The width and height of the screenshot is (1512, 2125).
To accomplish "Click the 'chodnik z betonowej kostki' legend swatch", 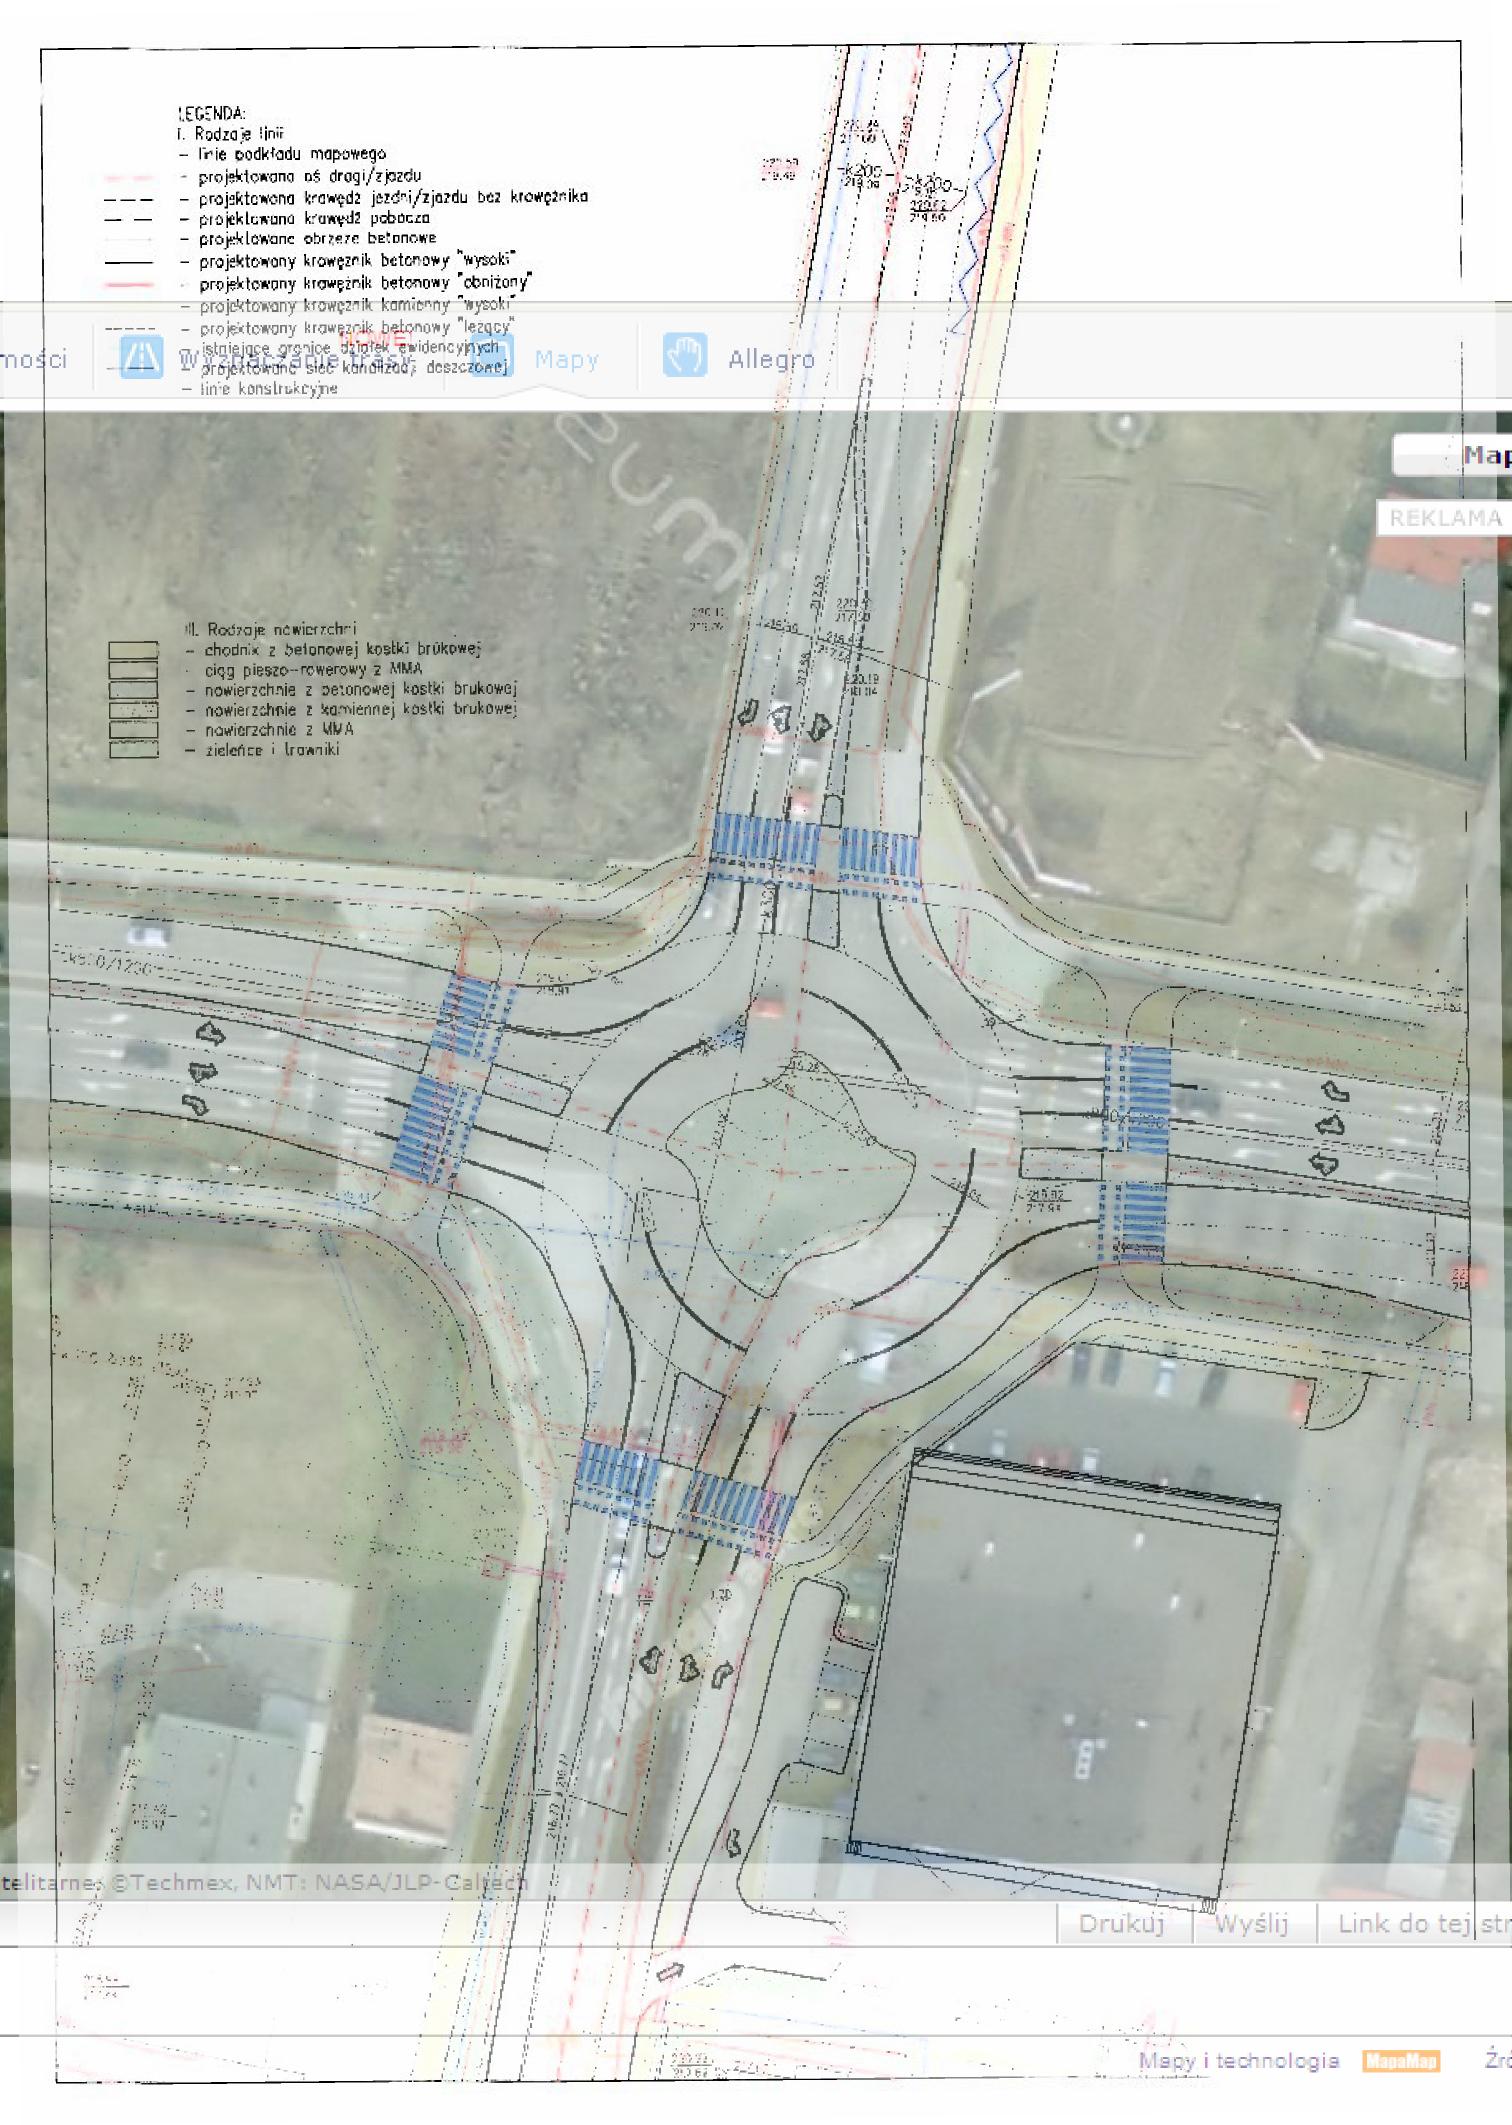I will pos(133,650).
